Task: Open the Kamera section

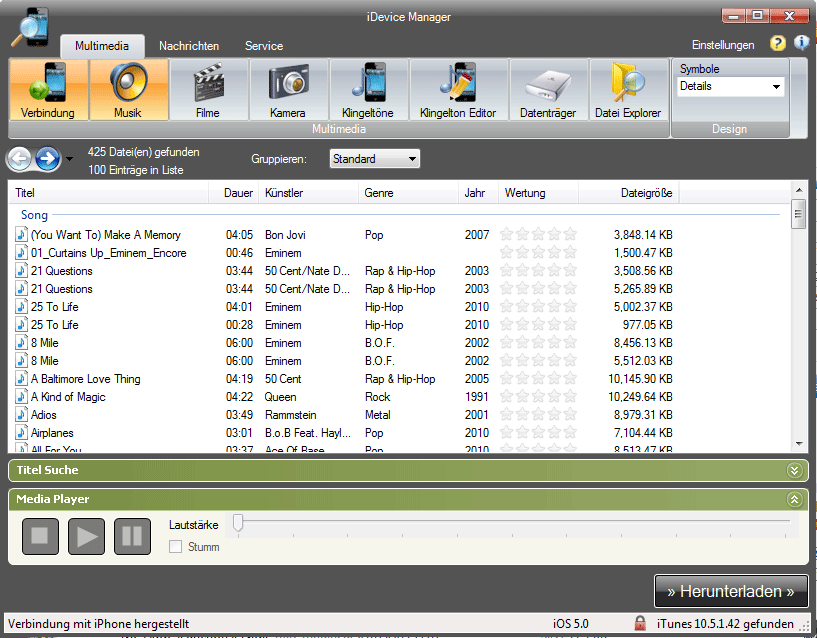Action: pyautogui.click(x=288, y=90)
